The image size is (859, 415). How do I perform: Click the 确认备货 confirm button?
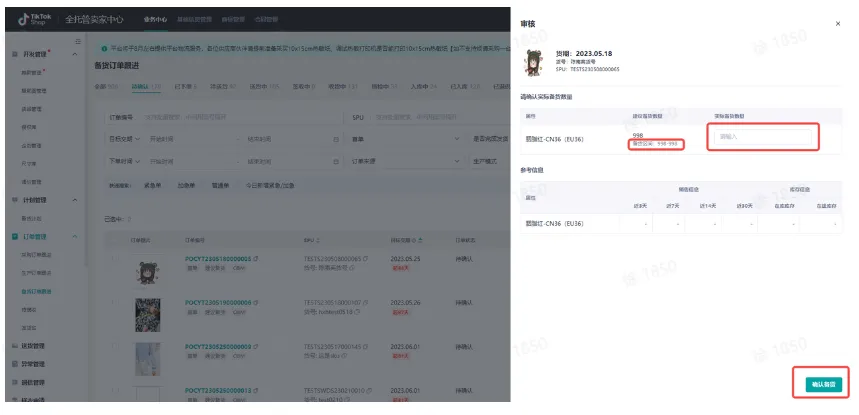pos(823,384)
